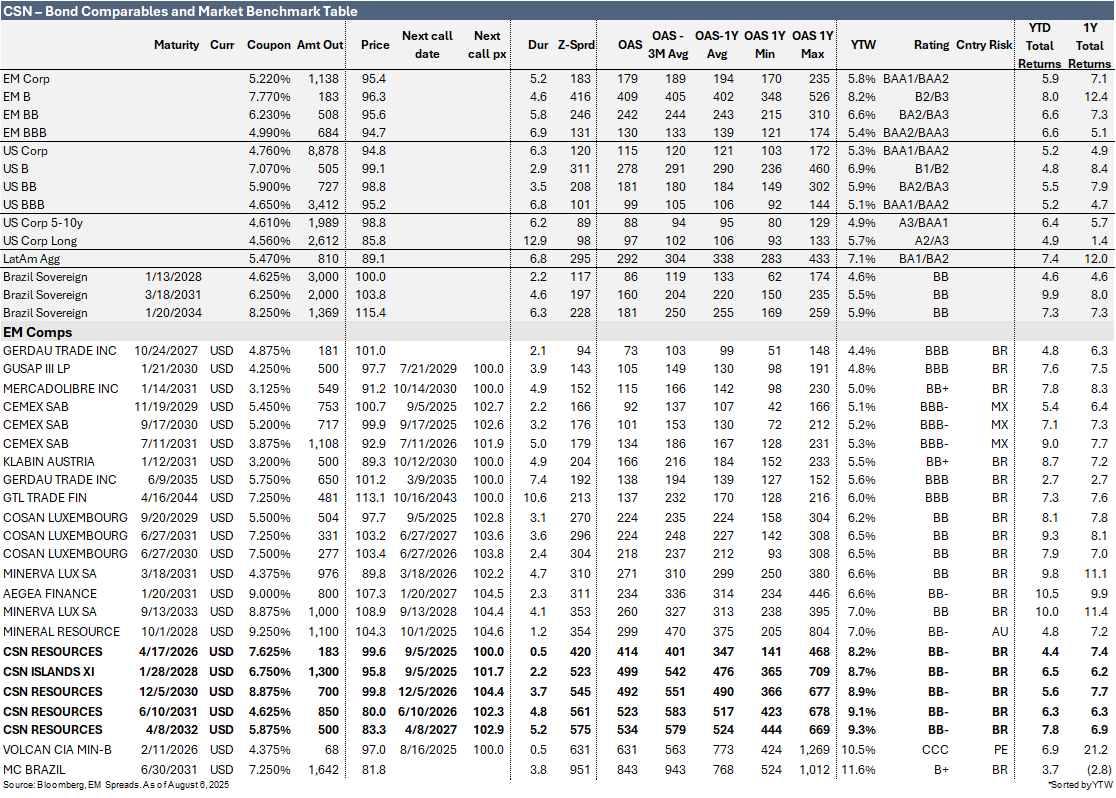Click the CEMEX SAB coupon '3.875%'
This screenshot has width=1116, height=798.
click(269, 443)
